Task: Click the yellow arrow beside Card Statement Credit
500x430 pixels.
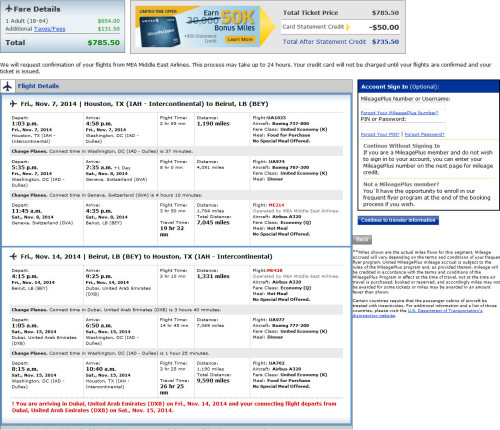Action: coord(348,27)
